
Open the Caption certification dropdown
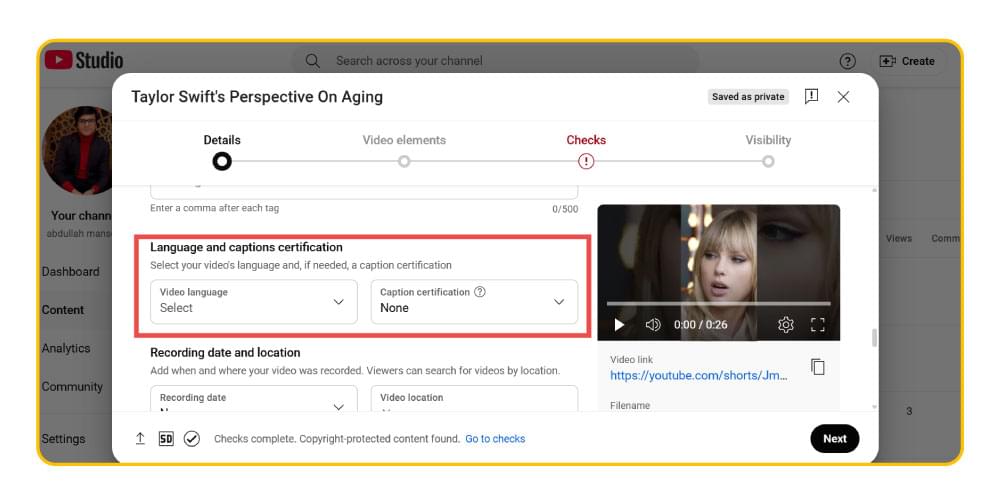pyautogui.click(x=474, y=301)
